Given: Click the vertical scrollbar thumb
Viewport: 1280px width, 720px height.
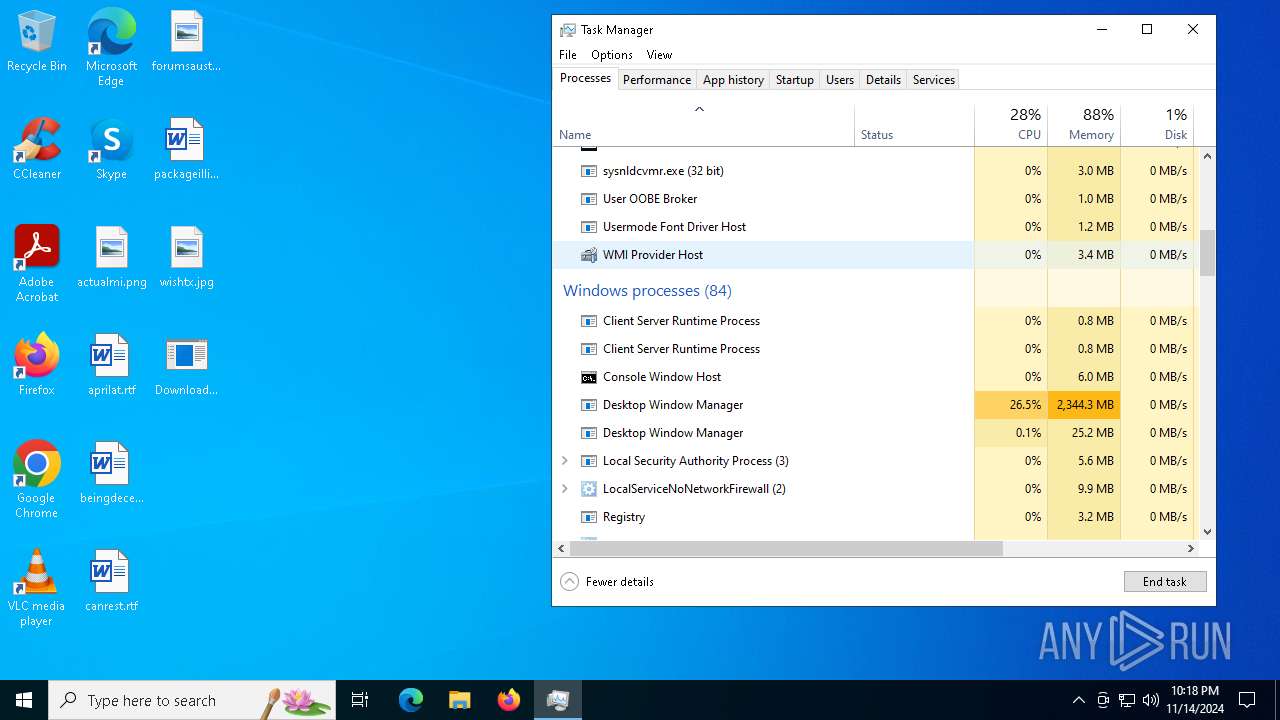Looking at the screenshot, I should click(1207, 253).
